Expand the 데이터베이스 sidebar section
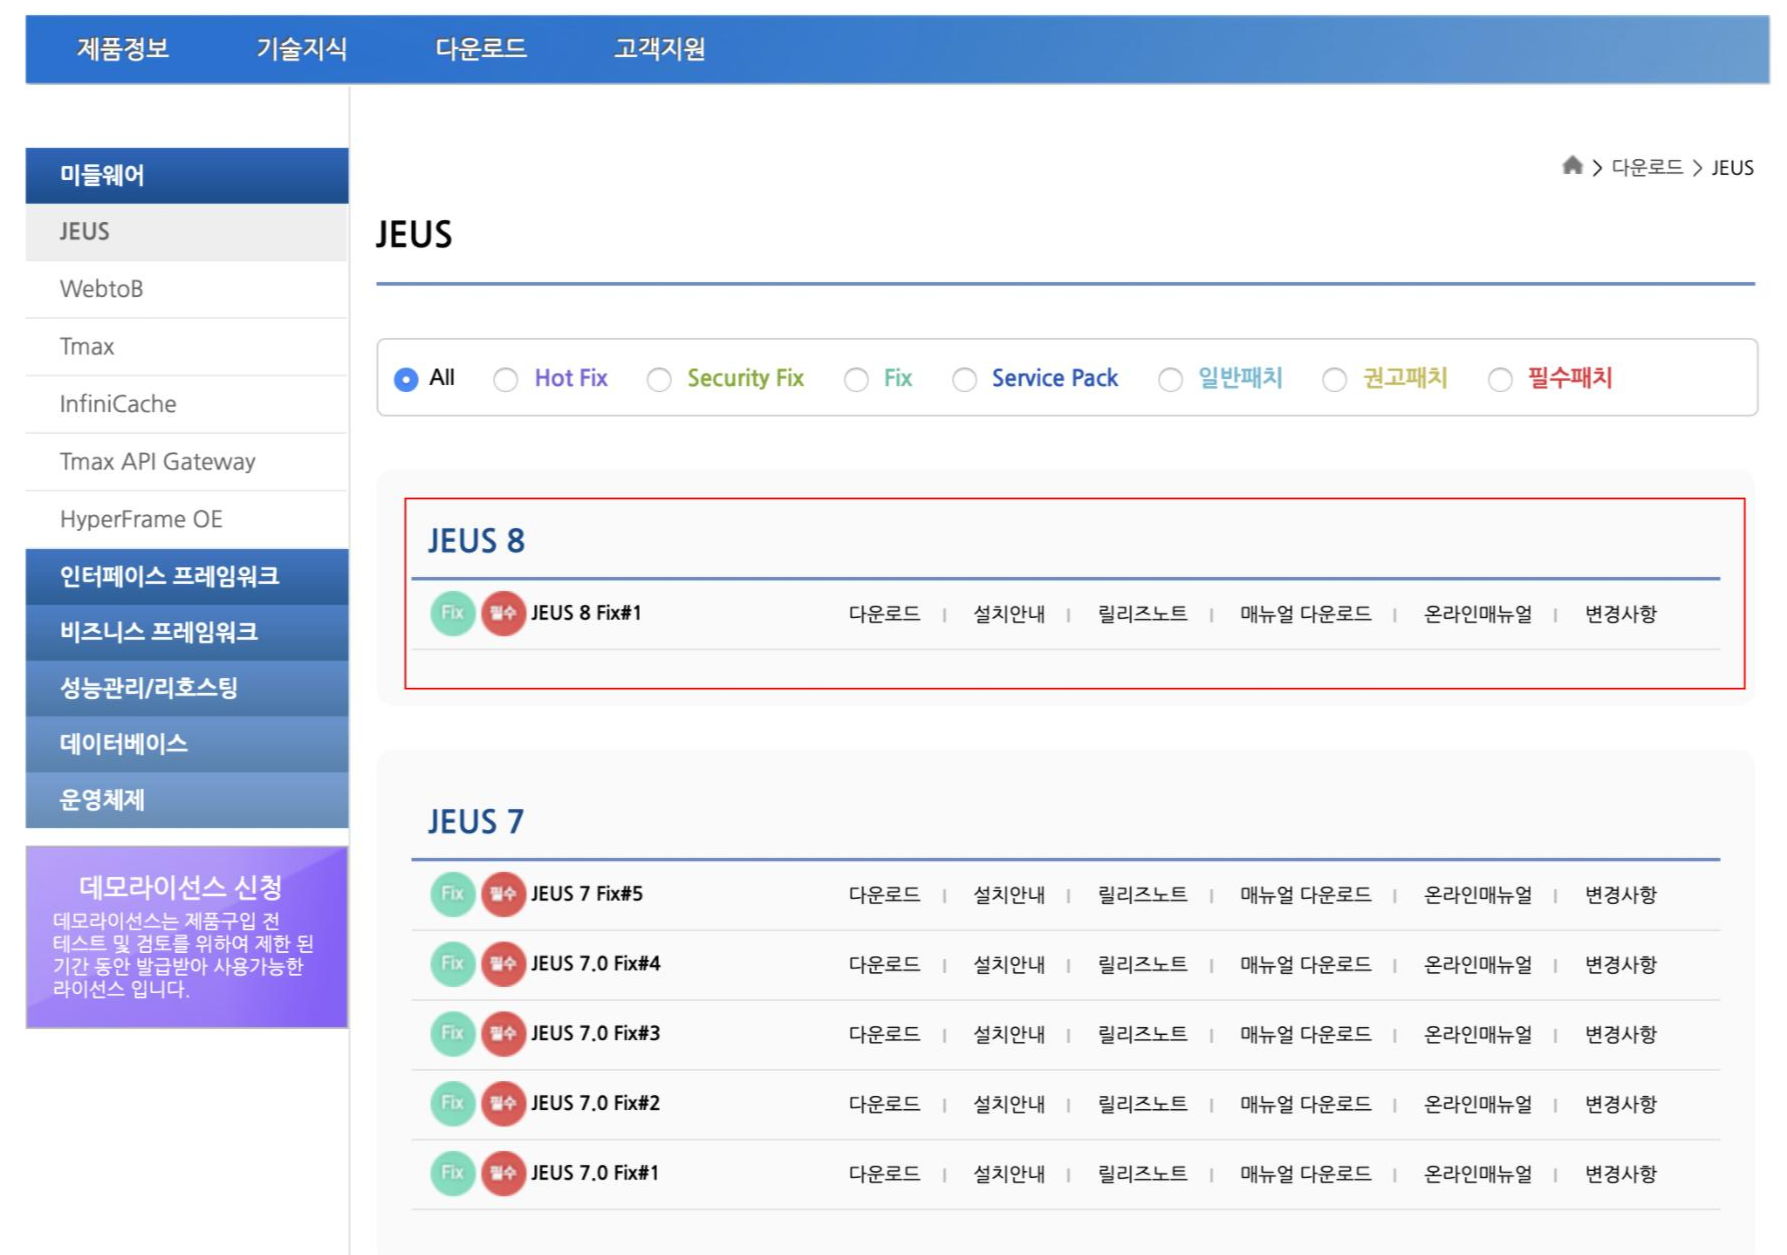 pyautogui.click(x=187, y=744)
